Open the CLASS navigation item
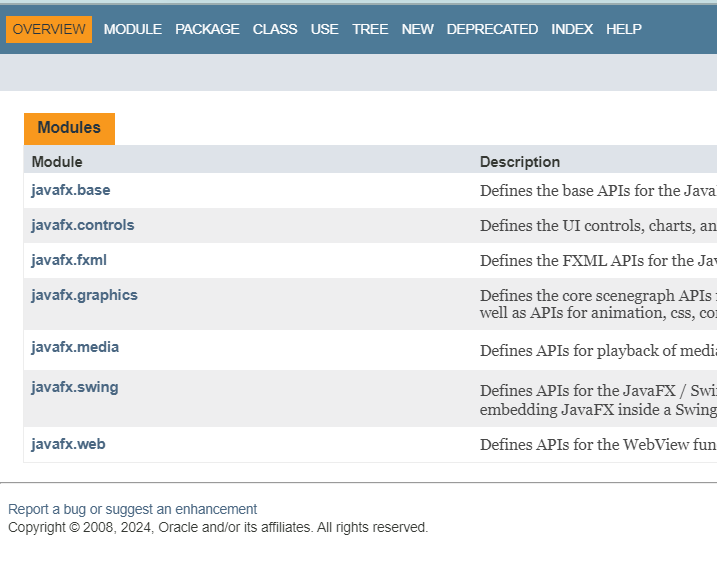The height and width of the screenshot is (565, 717). click(x=275, y=29)
